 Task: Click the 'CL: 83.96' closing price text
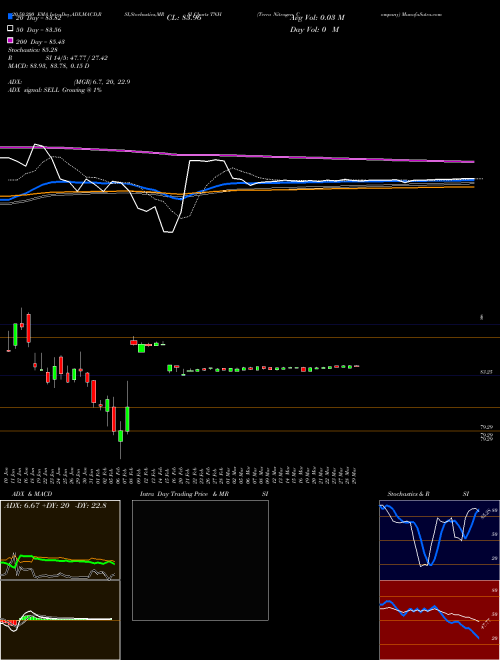pos(184,18)
